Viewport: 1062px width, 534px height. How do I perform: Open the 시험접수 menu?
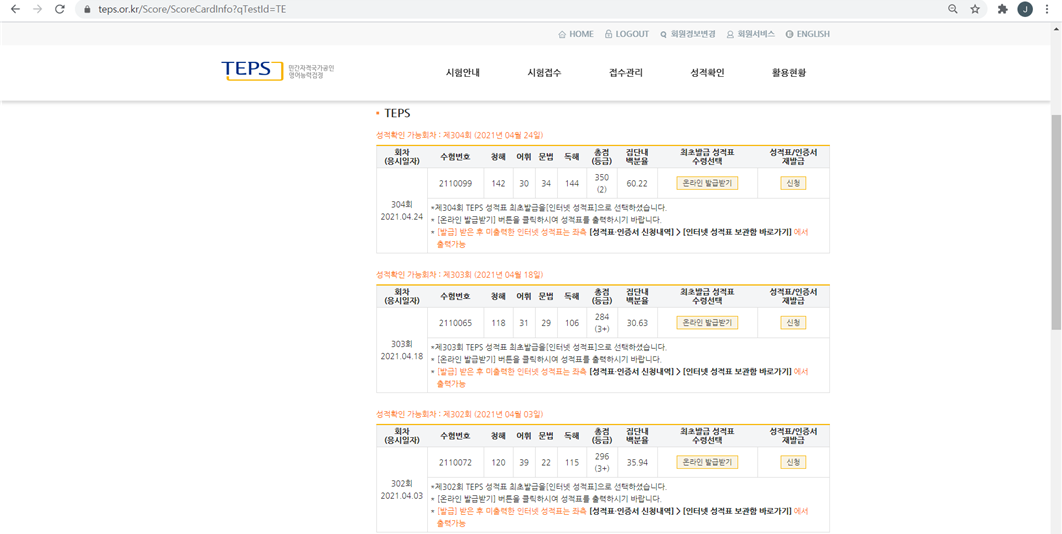[544, 73]
